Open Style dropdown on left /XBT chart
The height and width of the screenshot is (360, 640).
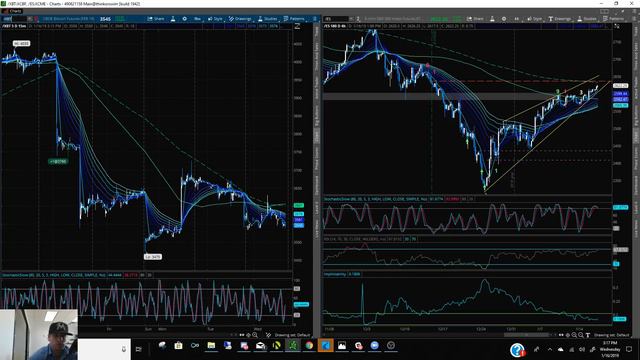(215, 19)
